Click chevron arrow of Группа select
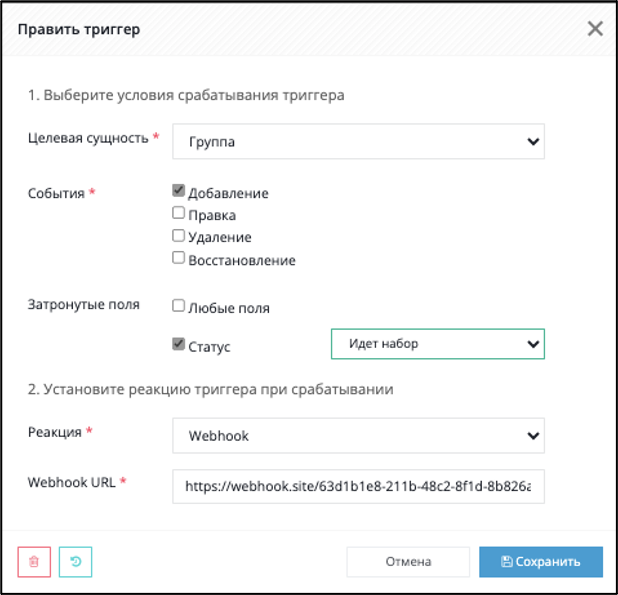 pyautogui.click(x=533, y=141)
